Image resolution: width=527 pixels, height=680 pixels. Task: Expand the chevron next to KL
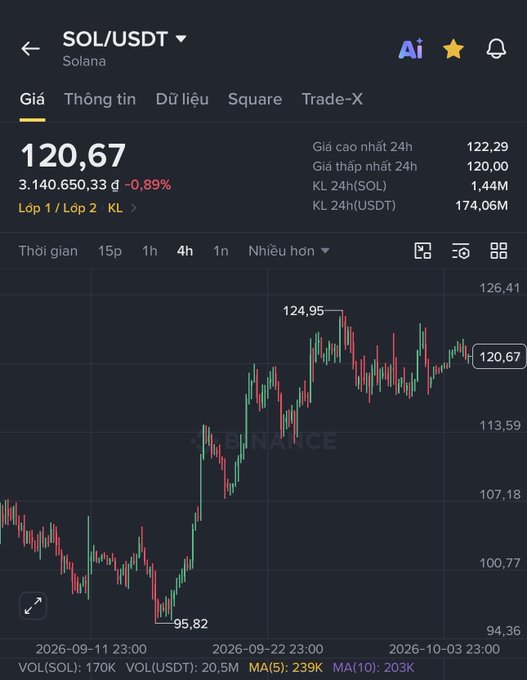pyautogui.click(x=134, y=208)
